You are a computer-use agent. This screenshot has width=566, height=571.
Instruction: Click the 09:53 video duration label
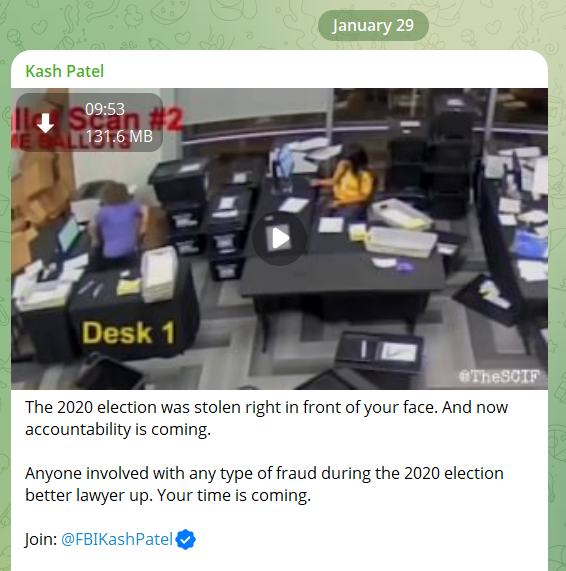coord(105,109)
